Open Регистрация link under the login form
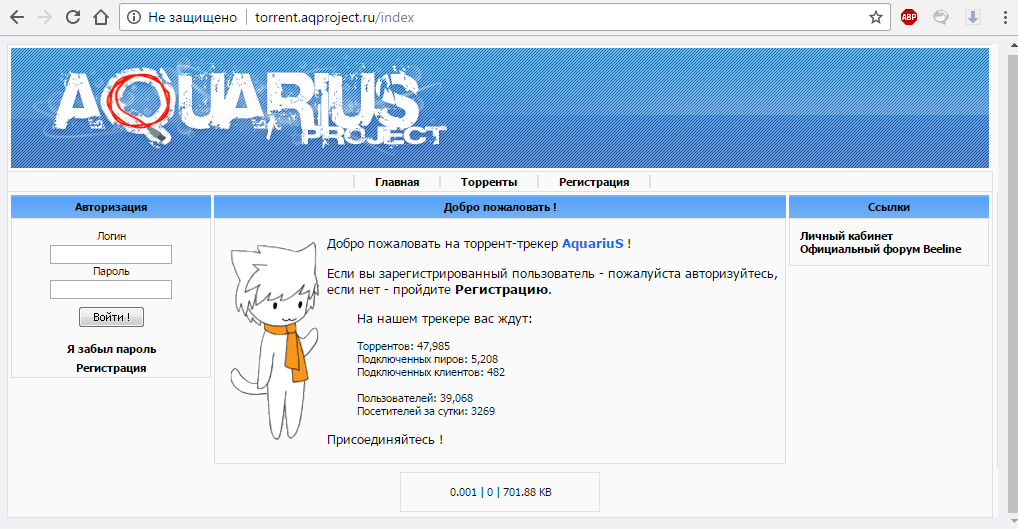The image size is (1018, 529). click(111, 368)
